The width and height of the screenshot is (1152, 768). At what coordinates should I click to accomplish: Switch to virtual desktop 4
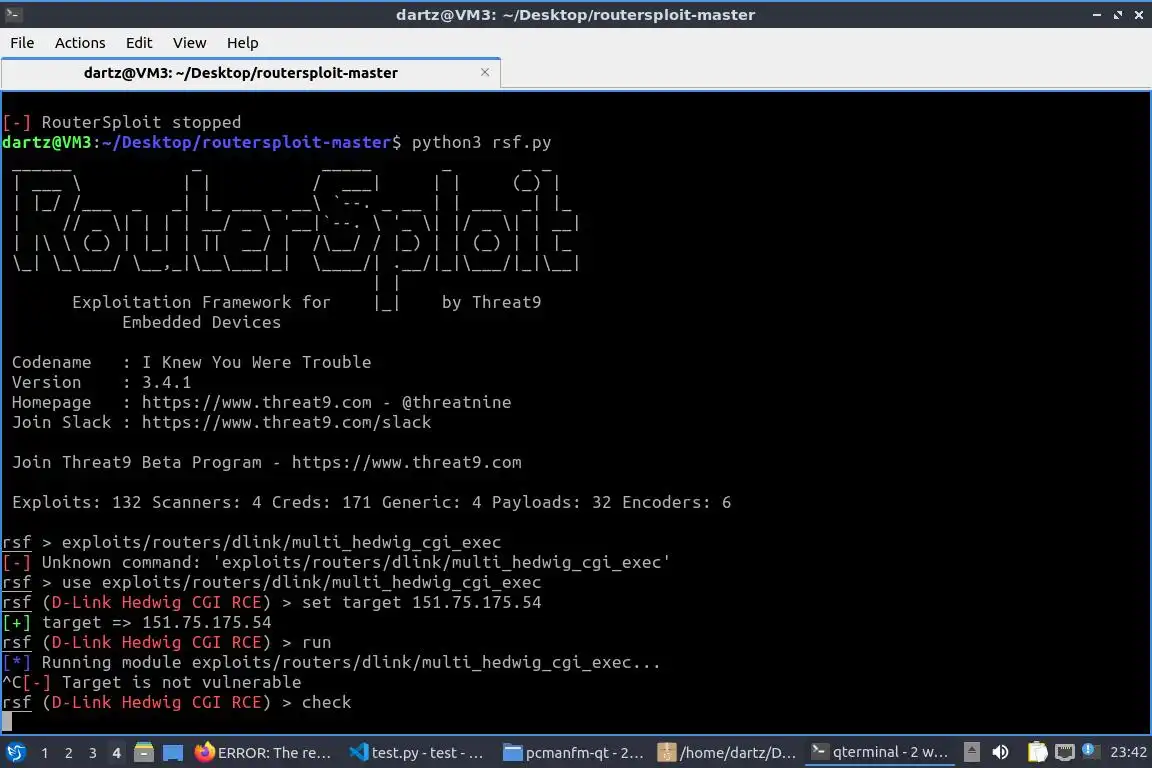click(x=116, y=753)
